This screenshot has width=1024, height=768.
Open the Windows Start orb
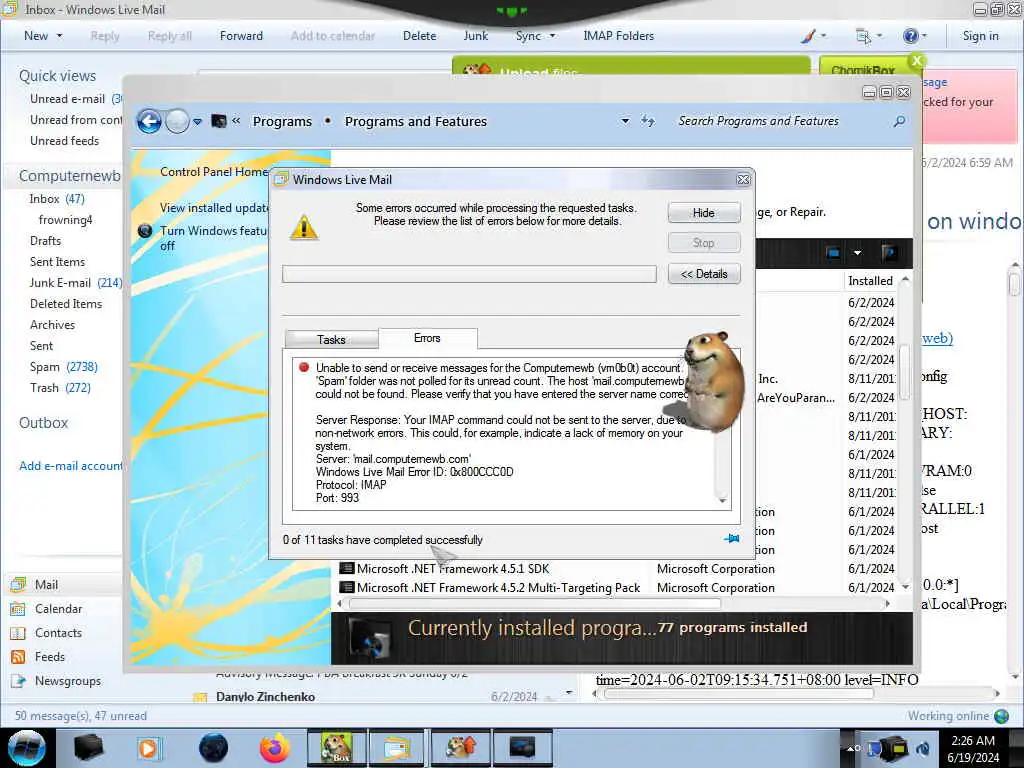click(27, 748)
